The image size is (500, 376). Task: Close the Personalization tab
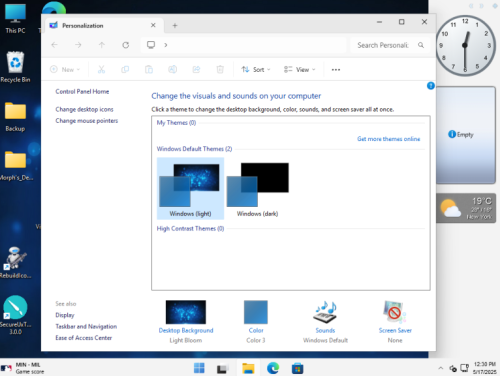(153, 25)
